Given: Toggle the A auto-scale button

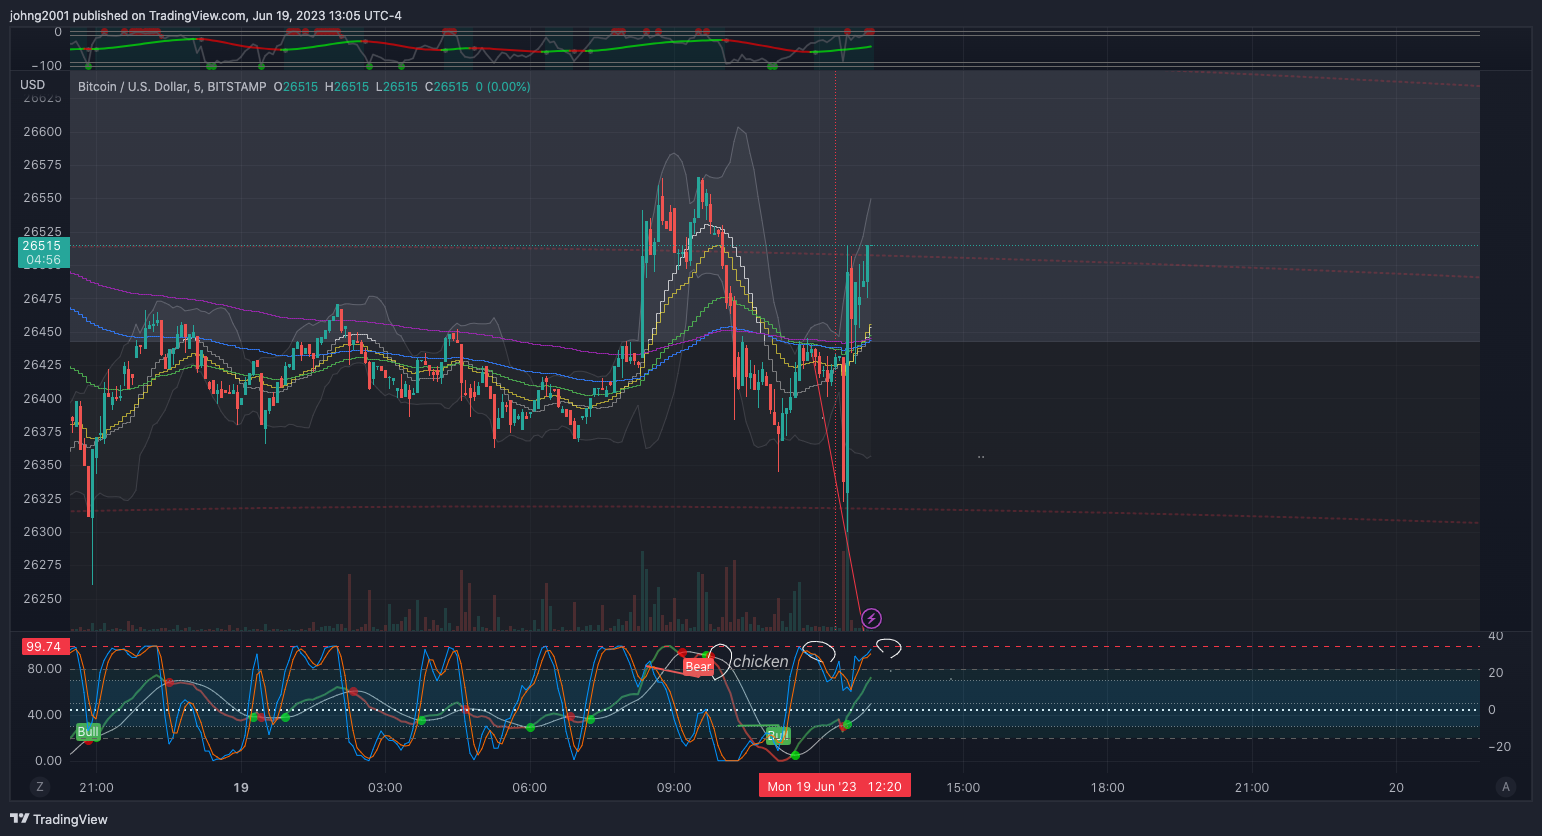Looking at the screenshot, I should [x=1506, y=787].
